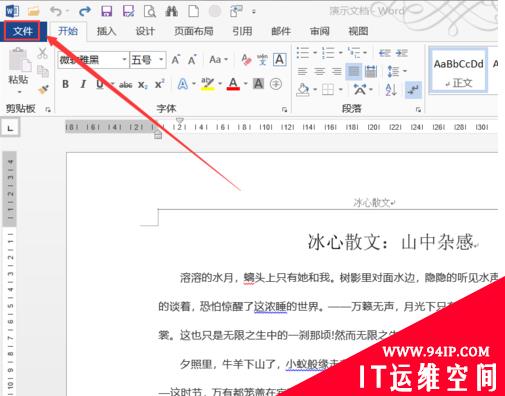Click the 粘贴 paste button
Viewport: 505px width, 396px height.
[x=18, y=70]
